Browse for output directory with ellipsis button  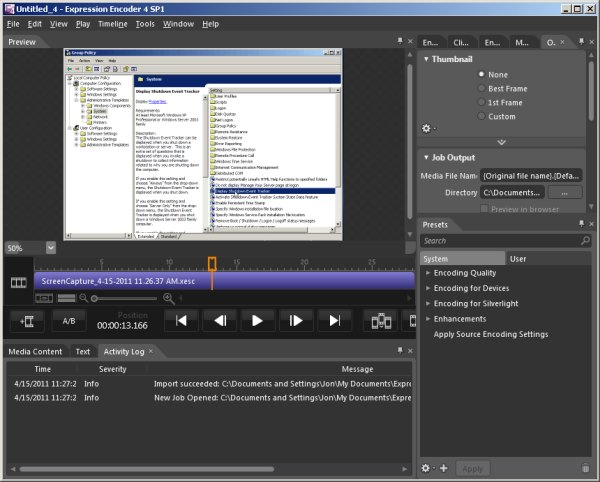[x=565, y=192]
